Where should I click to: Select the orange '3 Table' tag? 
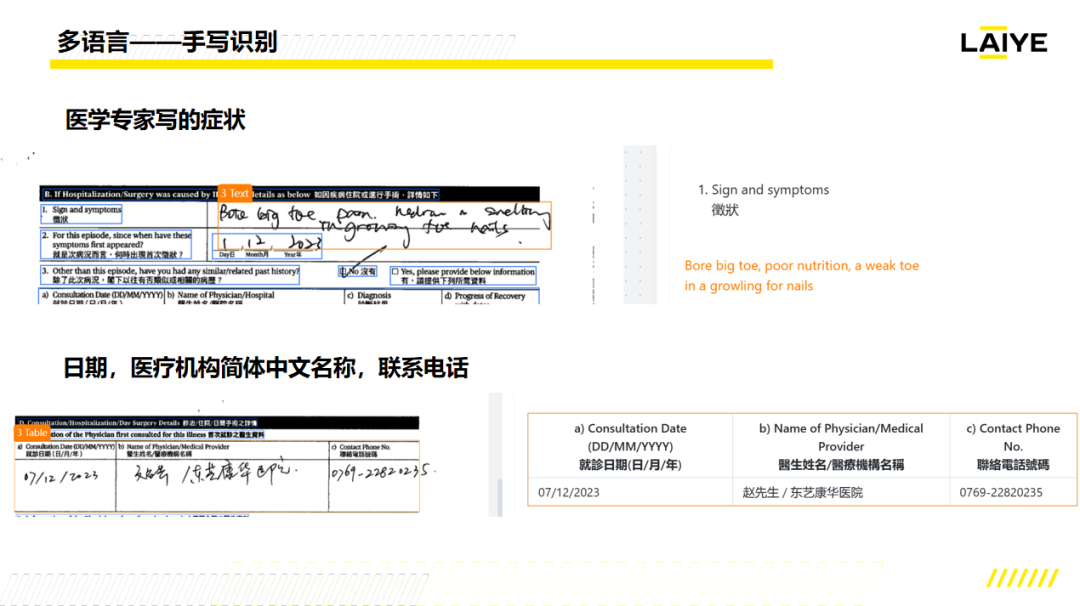tap(32, 433)
